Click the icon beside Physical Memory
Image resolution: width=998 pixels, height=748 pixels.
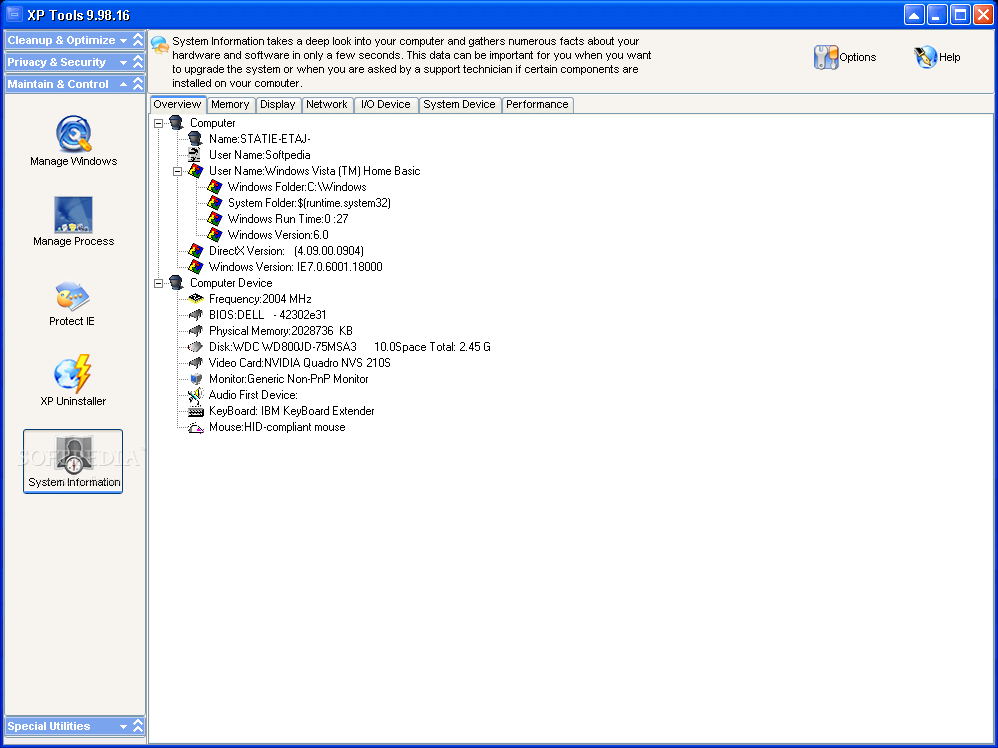tap(195, 331)
